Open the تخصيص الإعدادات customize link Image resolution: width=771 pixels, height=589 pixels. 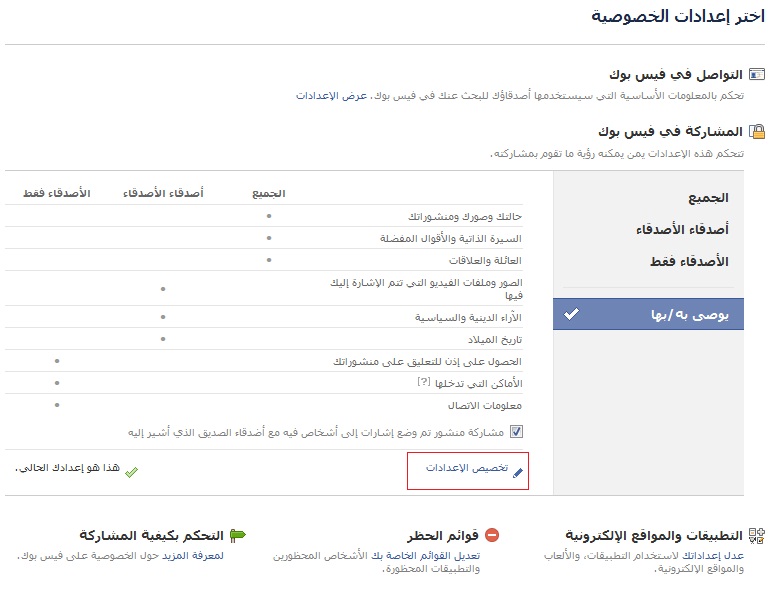pyautogui.click(x=467, y=468)
